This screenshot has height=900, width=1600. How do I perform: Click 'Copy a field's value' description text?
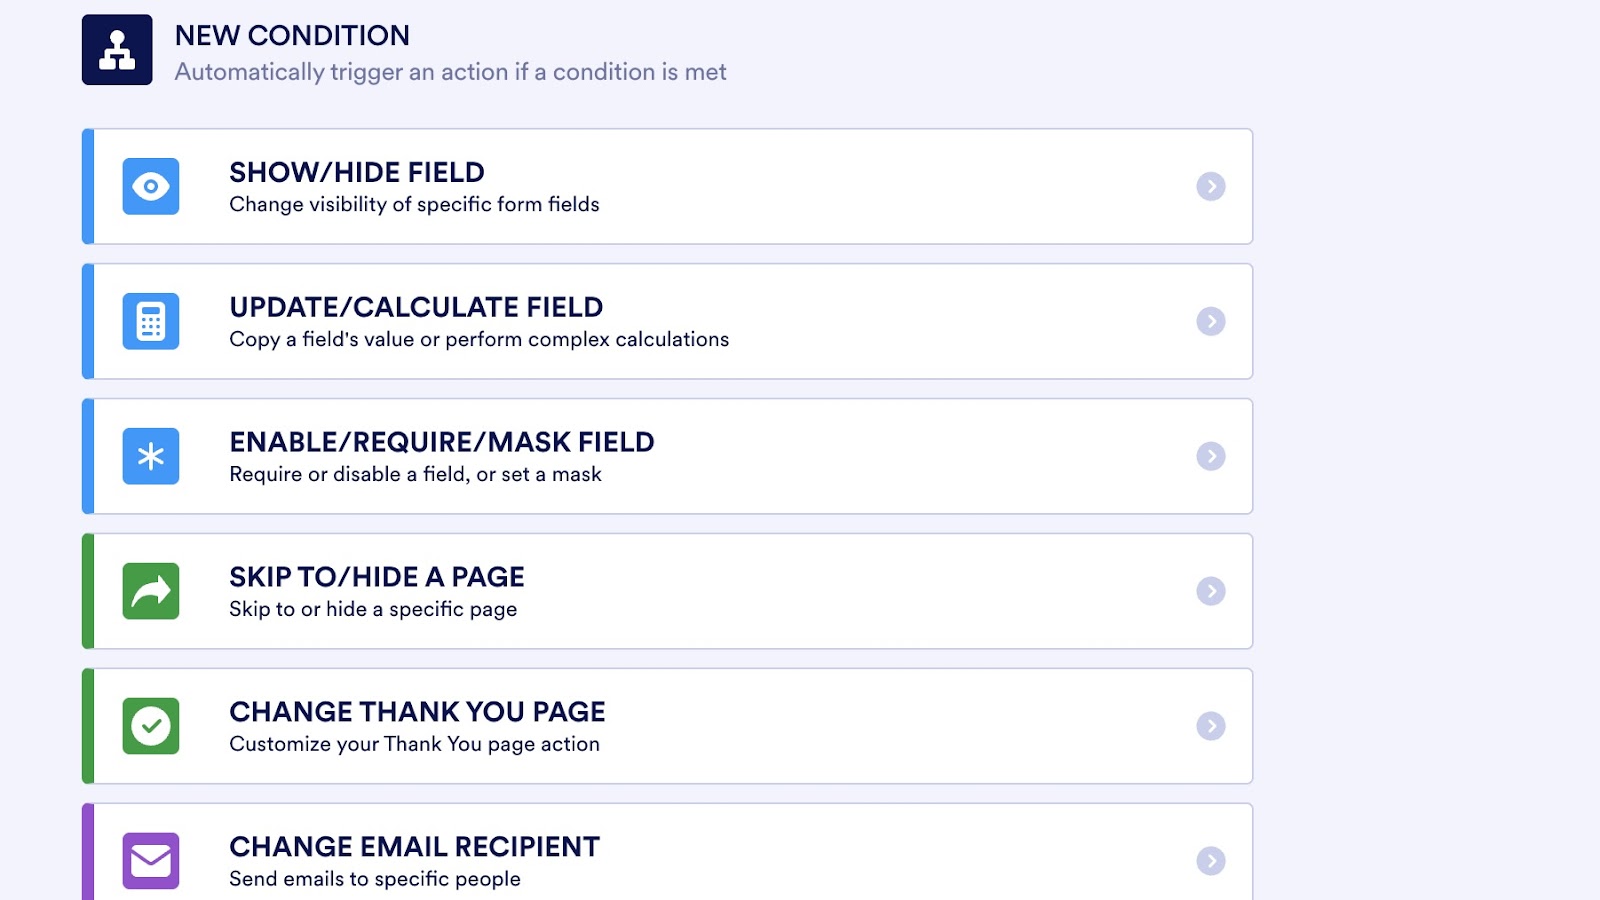click(479, 340)
